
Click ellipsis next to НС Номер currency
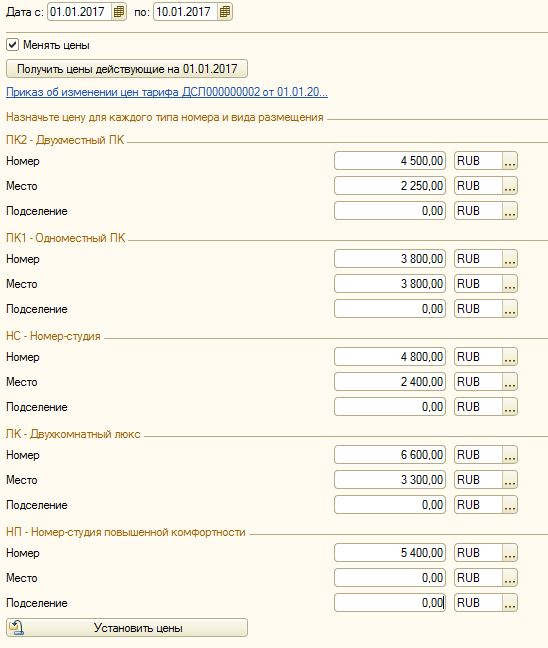510,357
